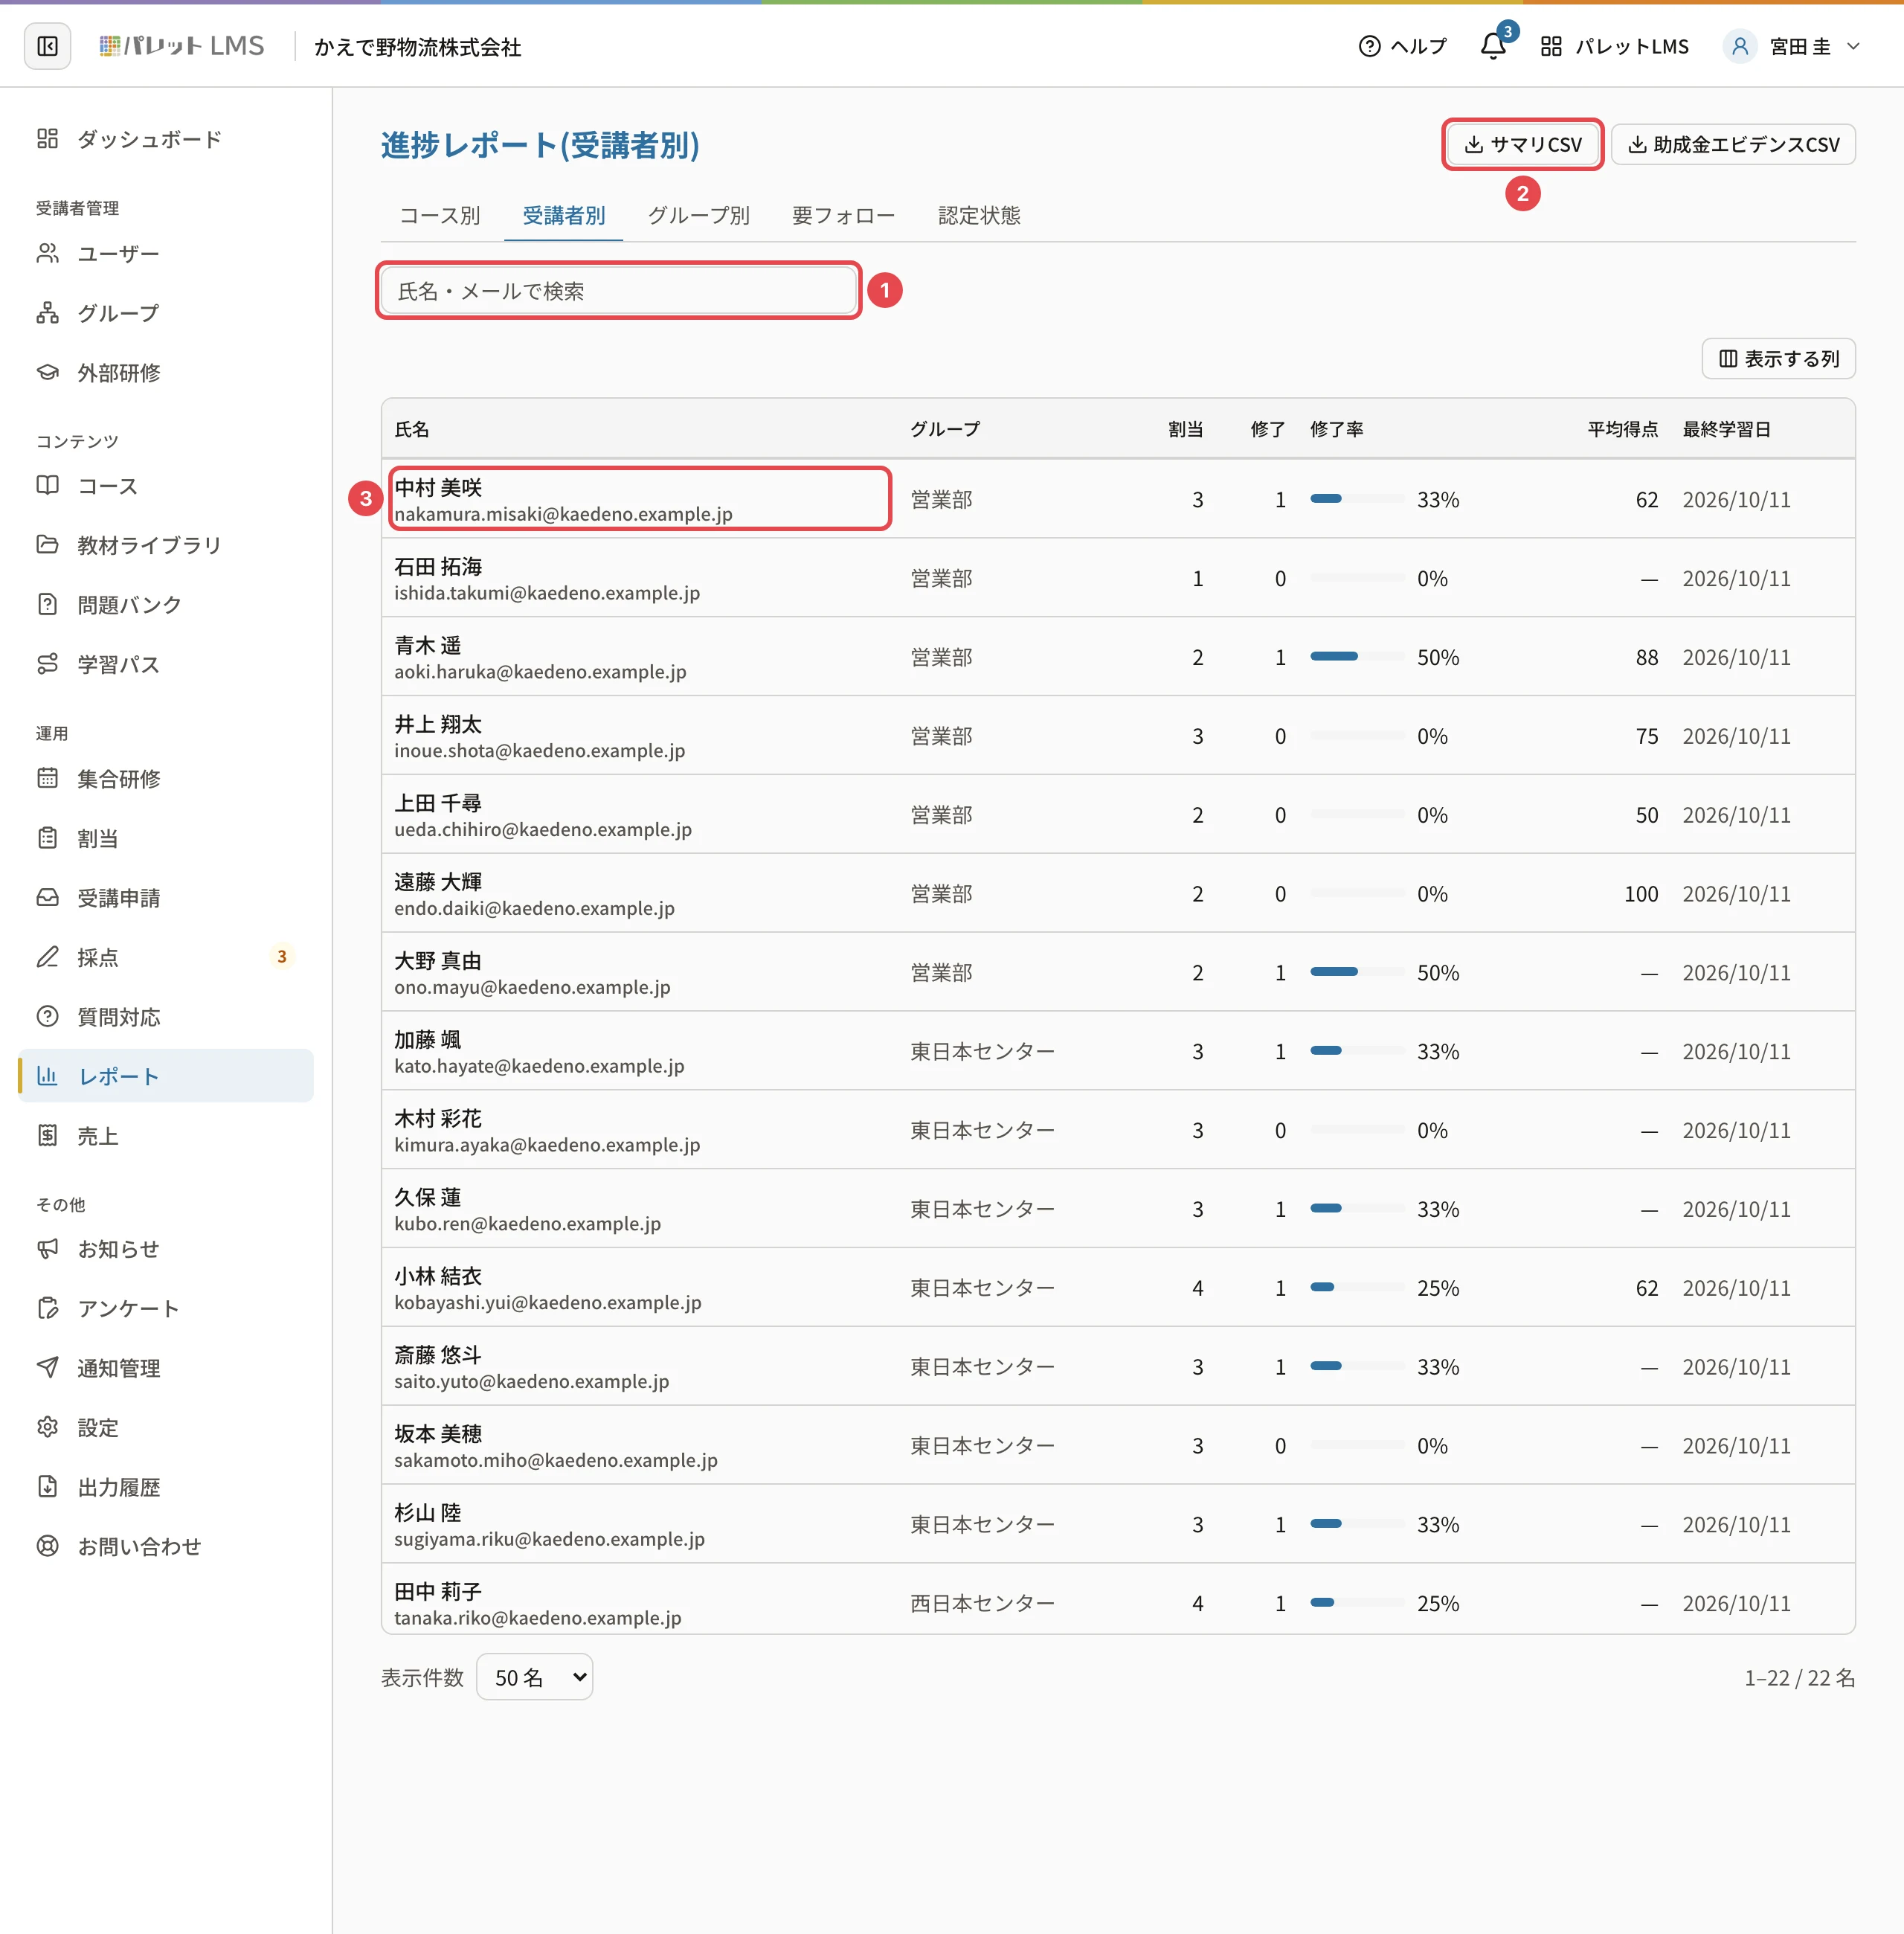Open 外部研修 in the sidebar

[x=166, y=373]
